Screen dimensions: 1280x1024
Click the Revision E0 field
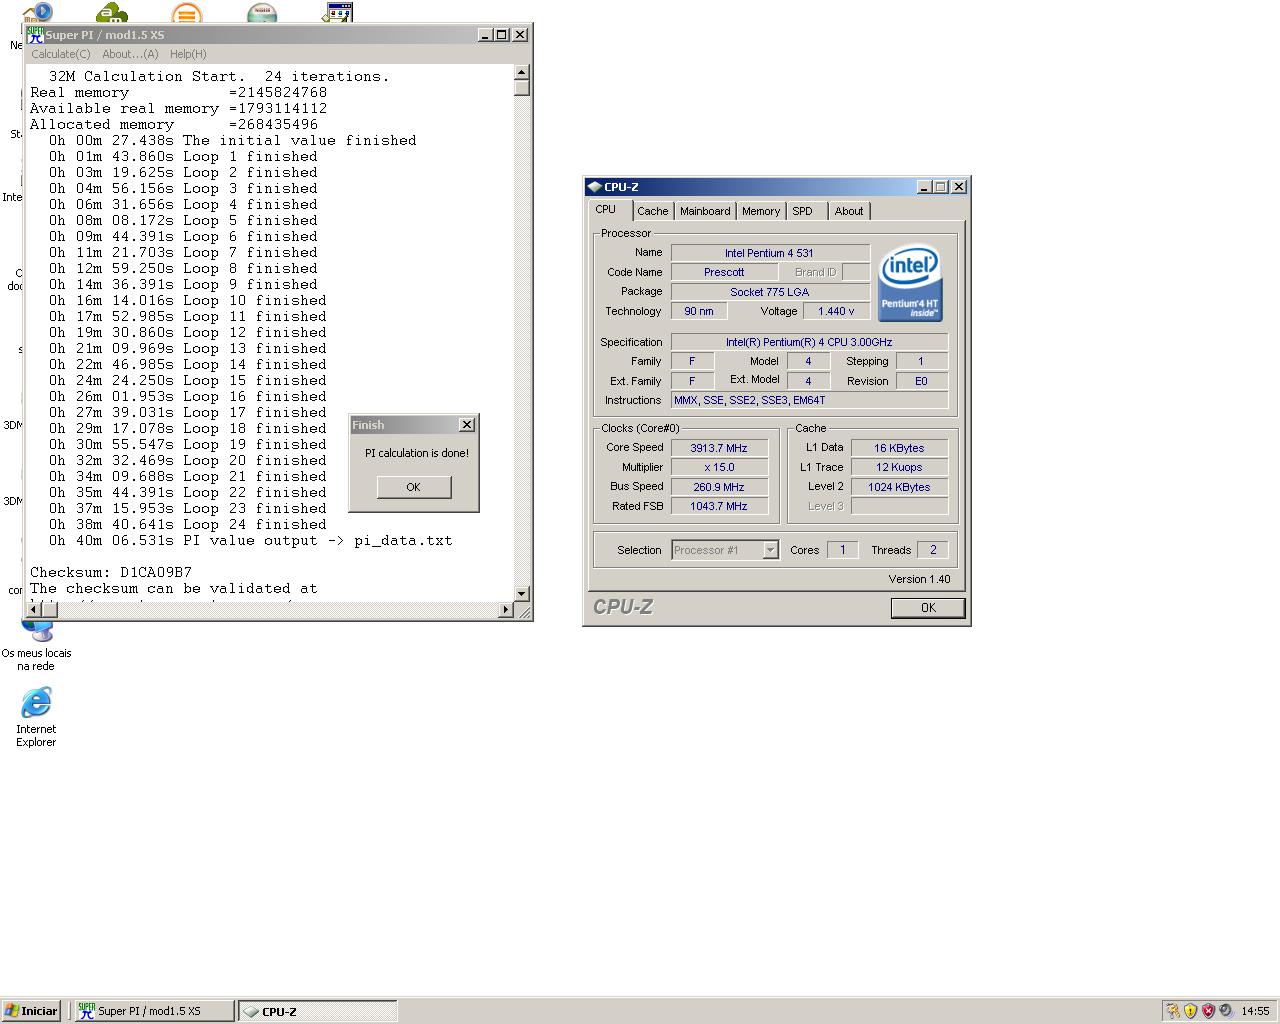click(x=921, y=381)
